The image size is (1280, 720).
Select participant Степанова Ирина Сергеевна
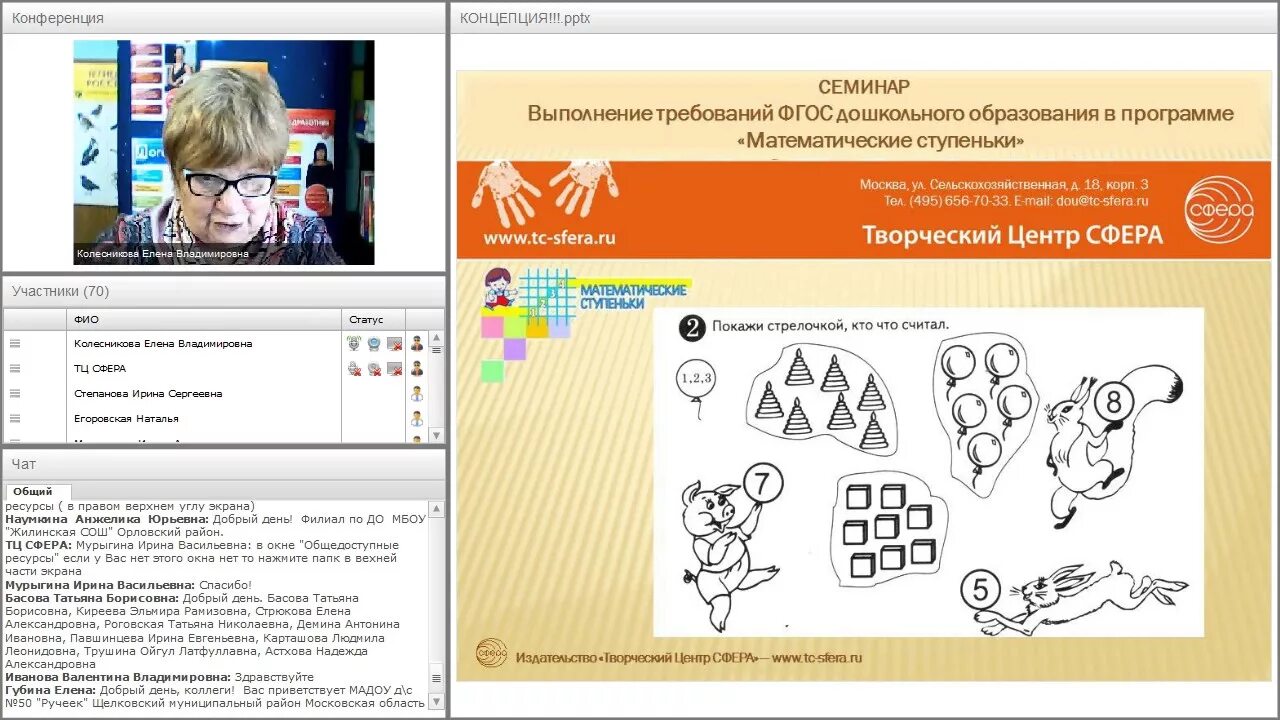(148, 393)
